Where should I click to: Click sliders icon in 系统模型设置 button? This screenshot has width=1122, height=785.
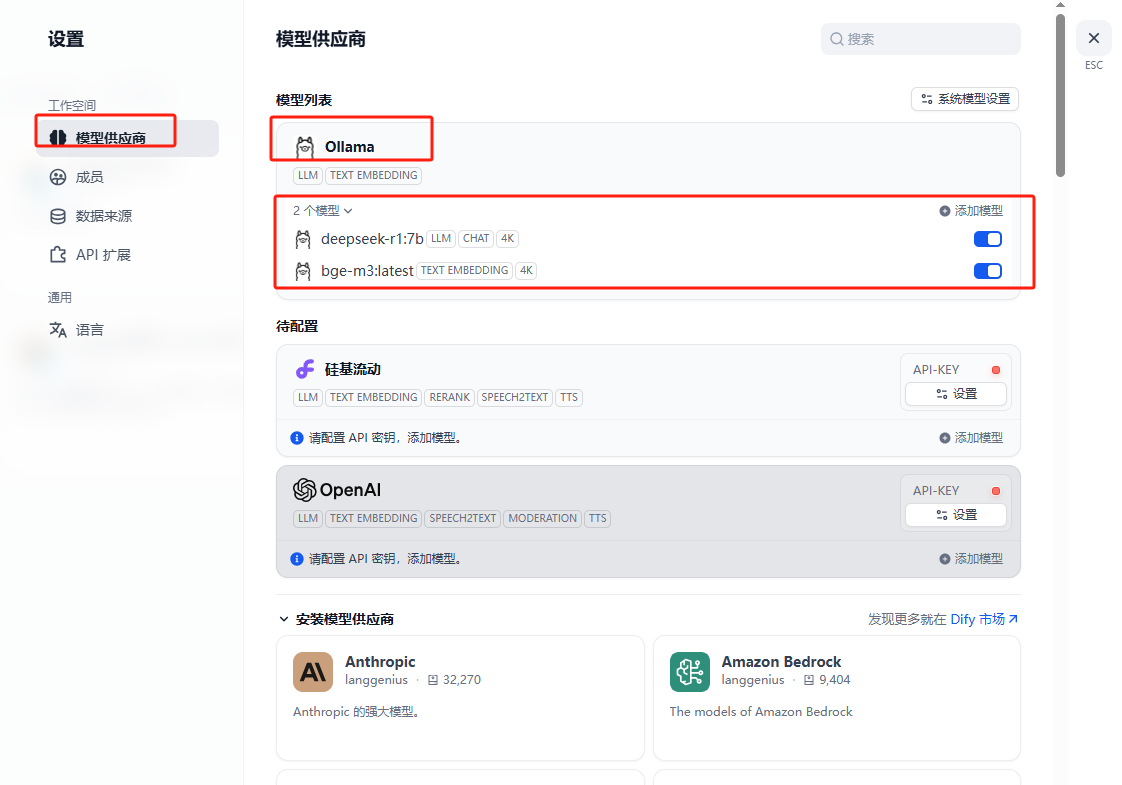tap(927, 99)
